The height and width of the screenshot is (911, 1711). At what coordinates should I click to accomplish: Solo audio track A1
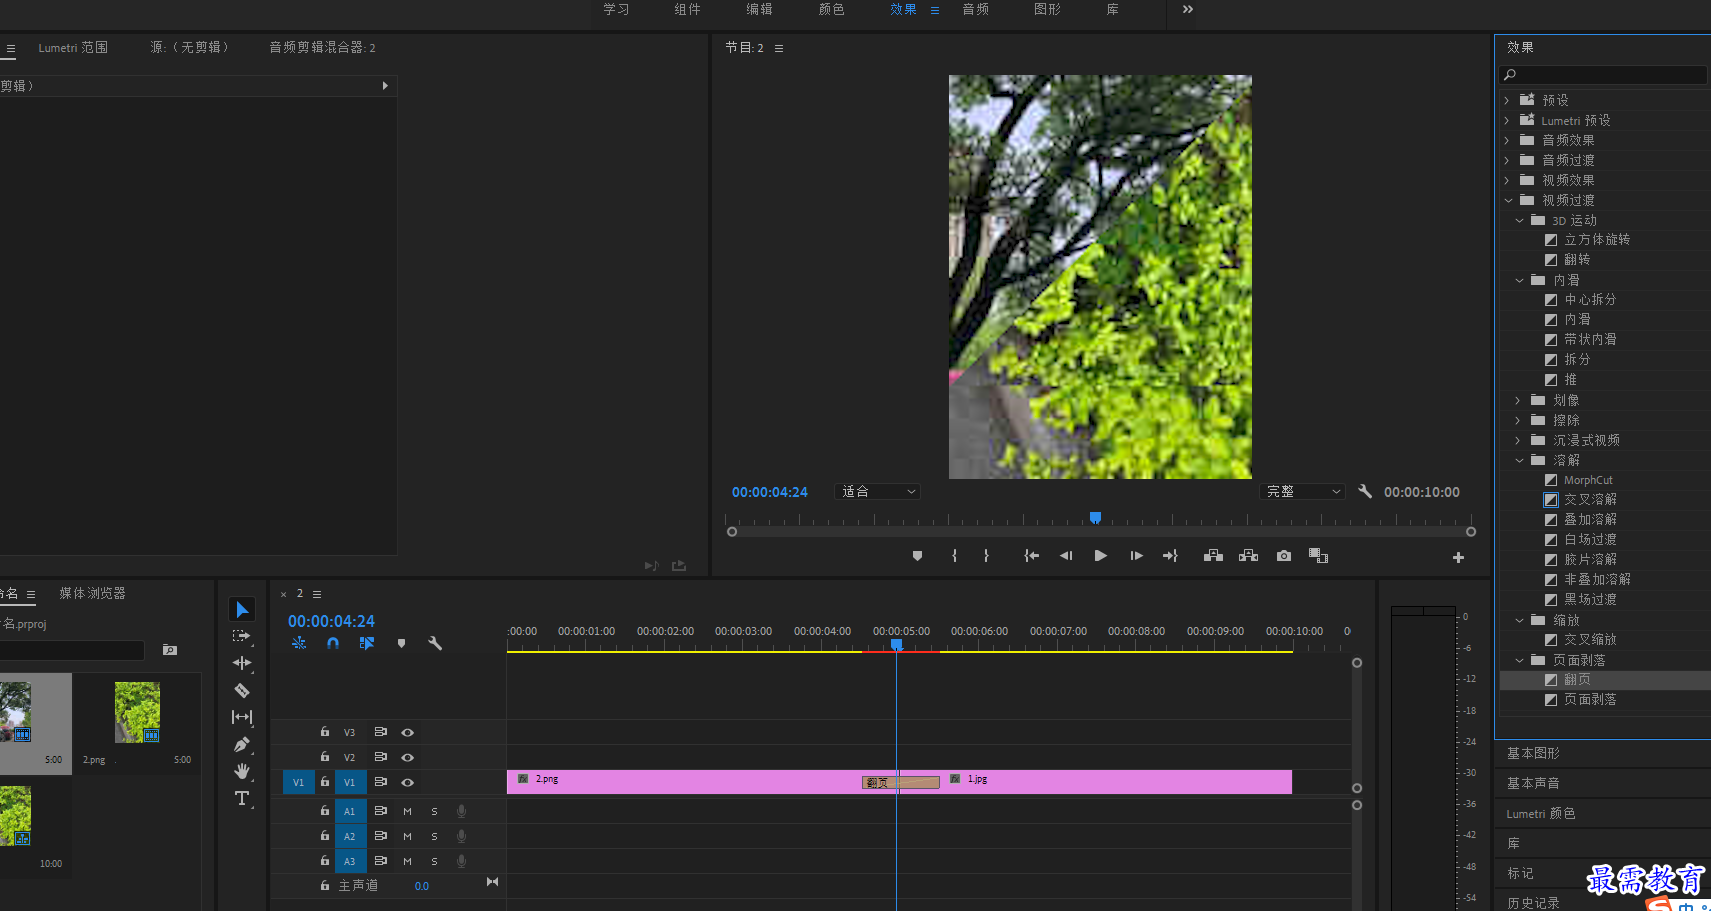point(434,811)
